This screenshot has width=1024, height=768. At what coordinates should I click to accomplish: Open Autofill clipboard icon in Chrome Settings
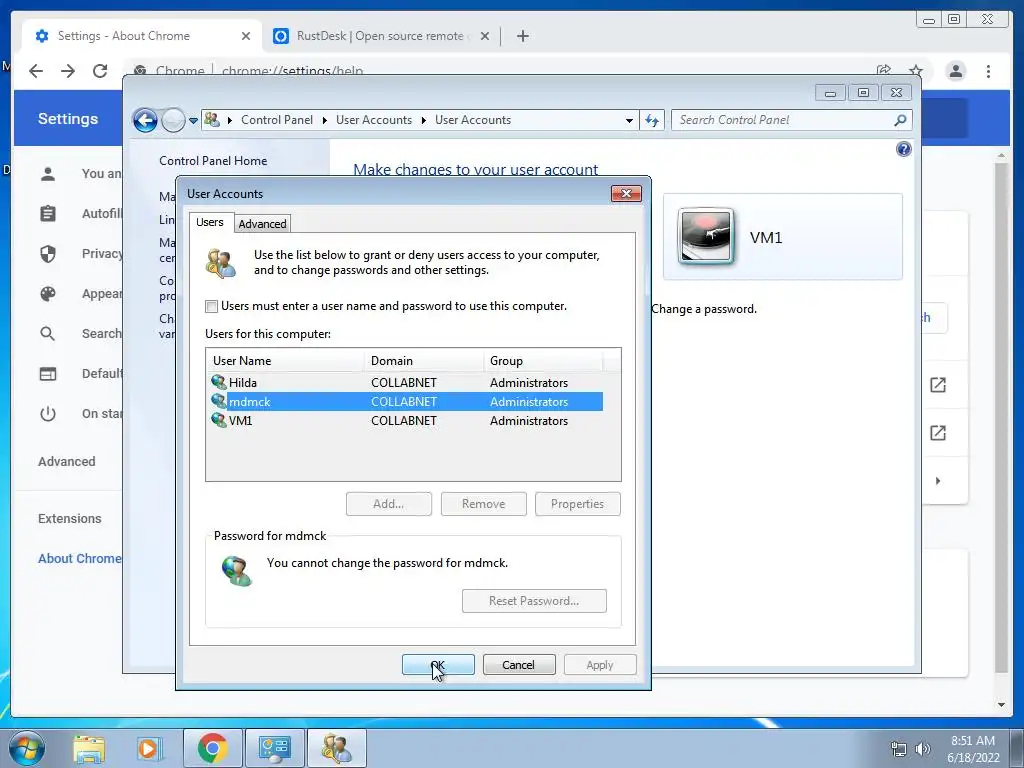(48, 214)
